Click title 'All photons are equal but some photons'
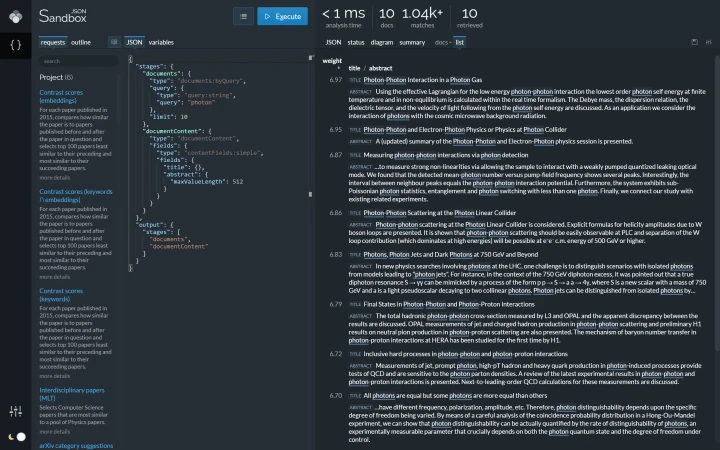The width and height of the screenshot is (720, 450). (455, 396)
